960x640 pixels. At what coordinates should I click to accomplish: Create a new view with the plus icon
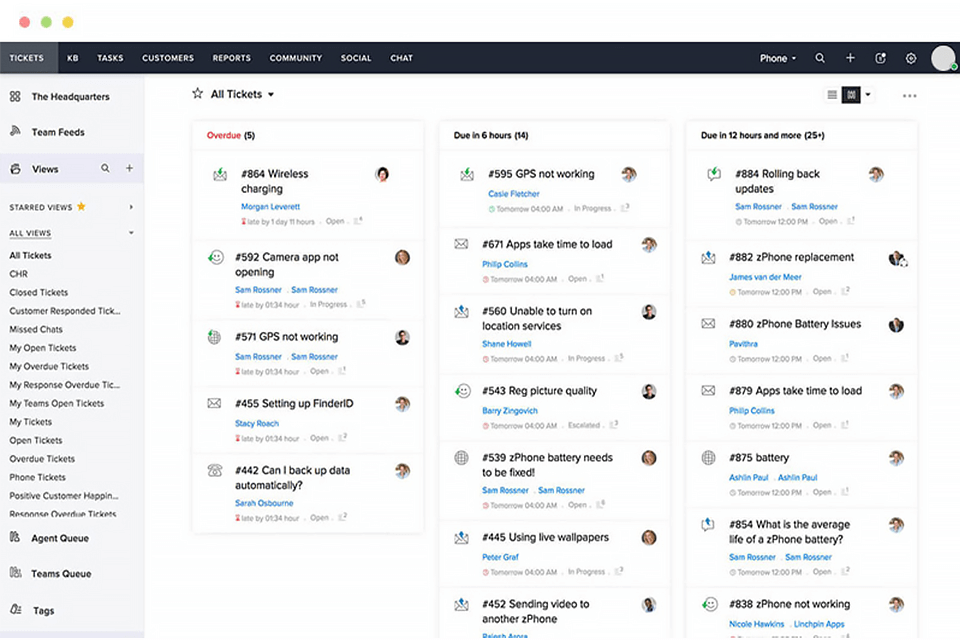coord(130,168)
